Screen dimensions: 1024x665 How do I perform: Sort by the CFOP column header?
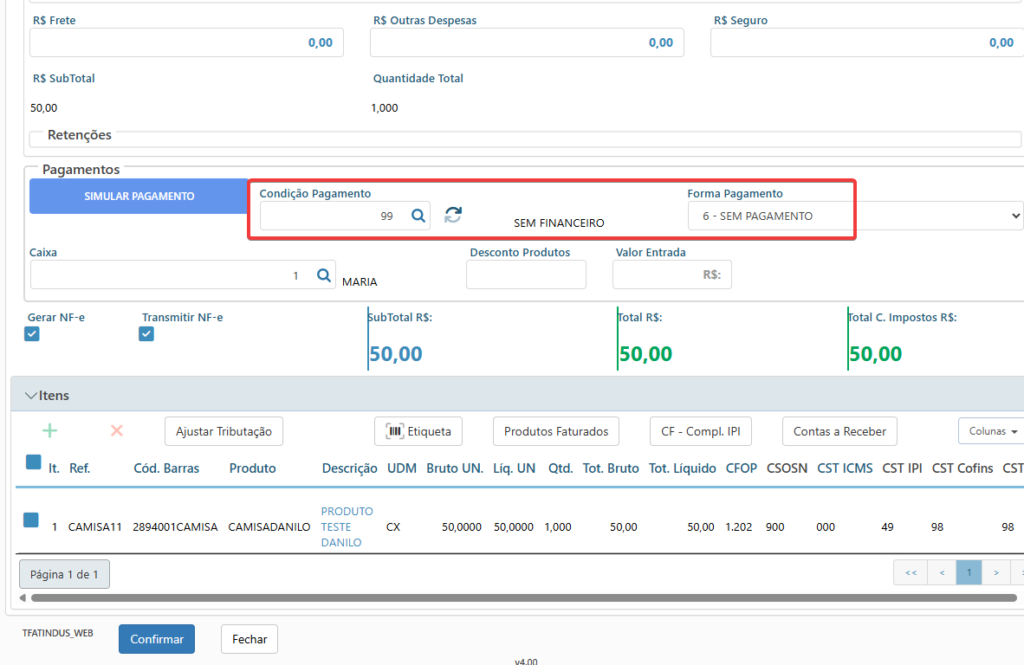click(x=741, y=468)
